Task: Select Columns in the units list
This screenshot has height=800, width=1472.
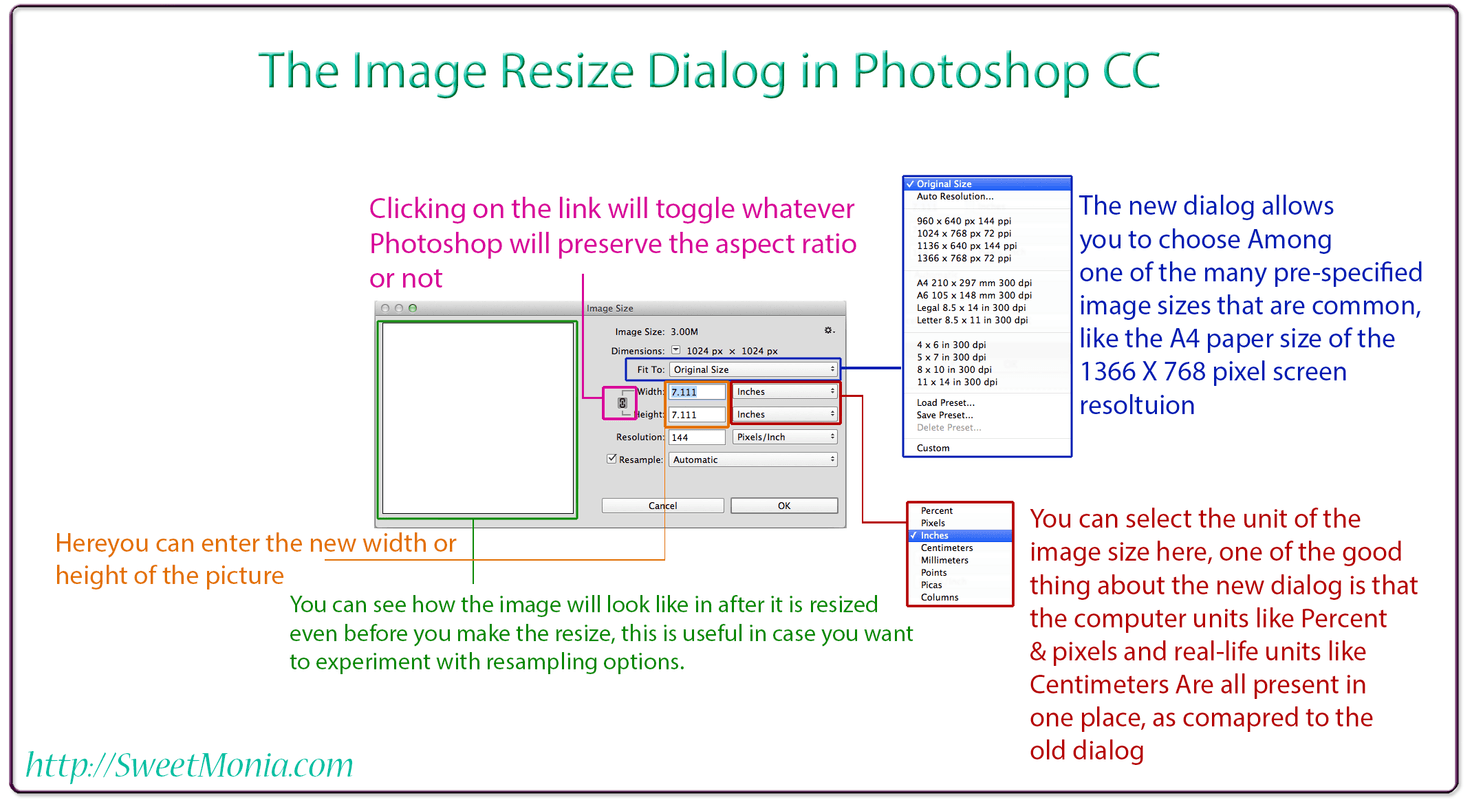Action: click(960, 597)
